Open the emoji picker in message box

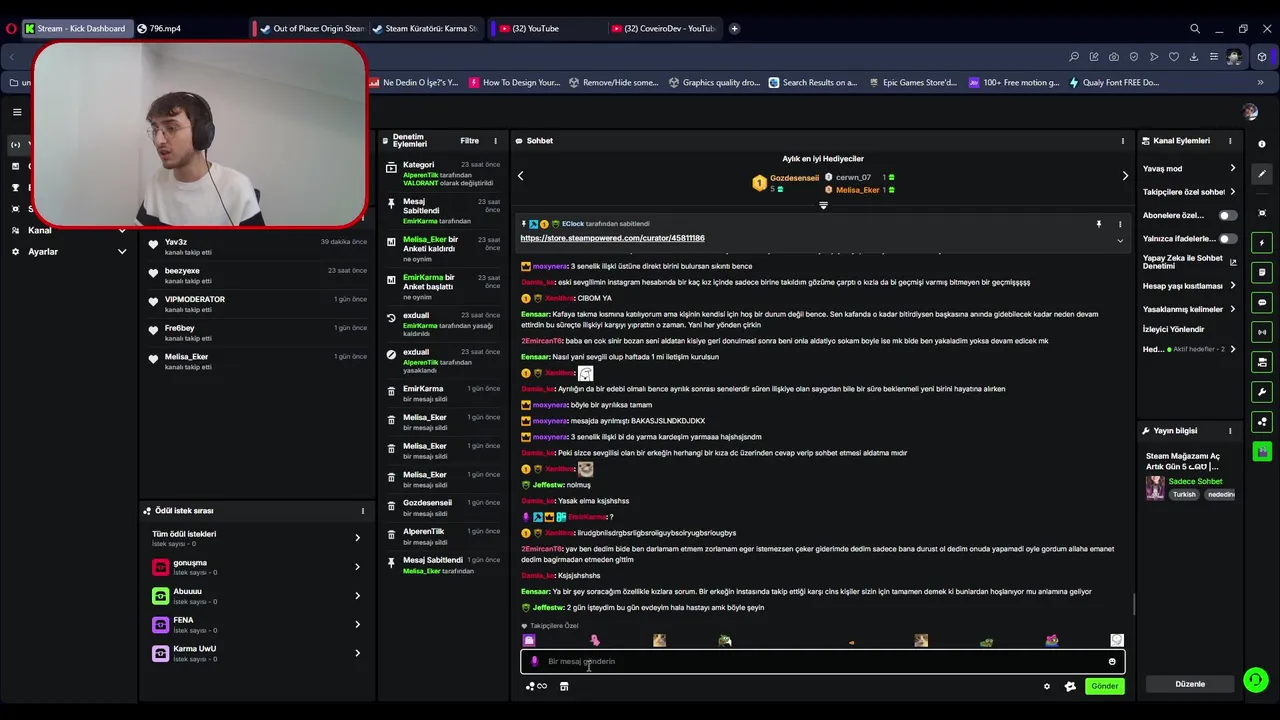(1112, 661)
